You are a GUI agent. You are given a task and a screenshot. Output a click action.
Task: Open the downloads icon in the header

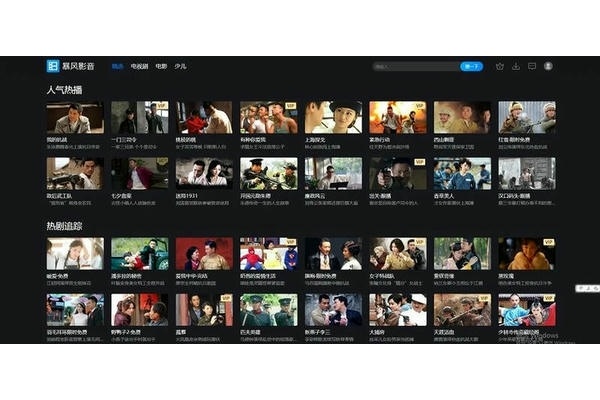pos(516,66)
